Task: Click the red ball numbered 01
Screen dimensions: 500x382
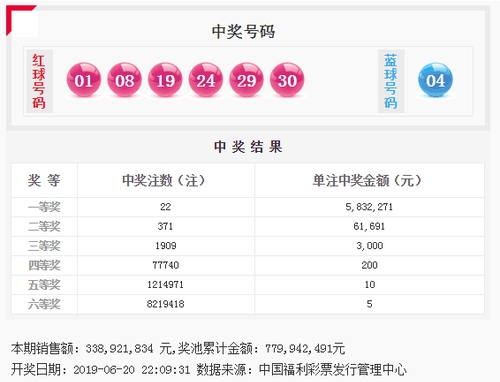Action: (x=84, y=80)
